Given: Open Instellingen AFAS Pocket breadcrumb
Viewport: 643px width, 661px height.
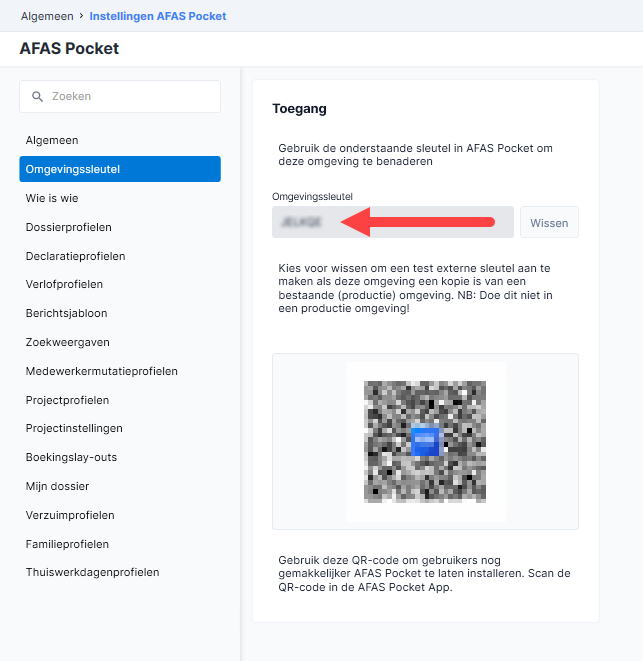Looking at the screenshot, I should [x=158, y=16].
